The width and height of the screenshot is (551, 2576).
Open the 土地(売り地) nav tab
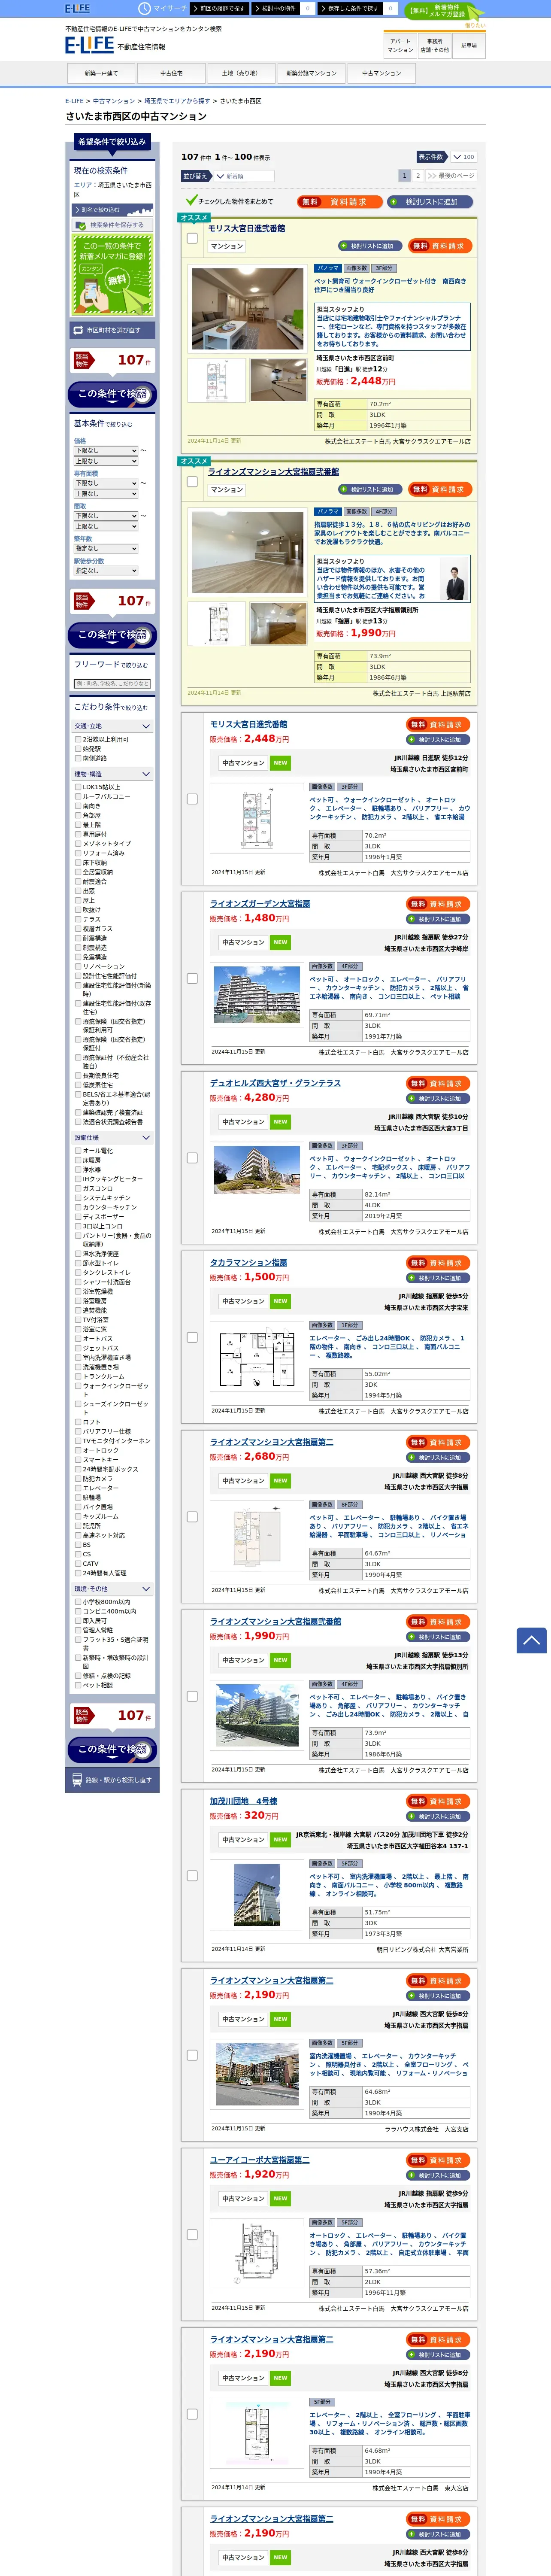pyautogui.click(x=241, y=73)
